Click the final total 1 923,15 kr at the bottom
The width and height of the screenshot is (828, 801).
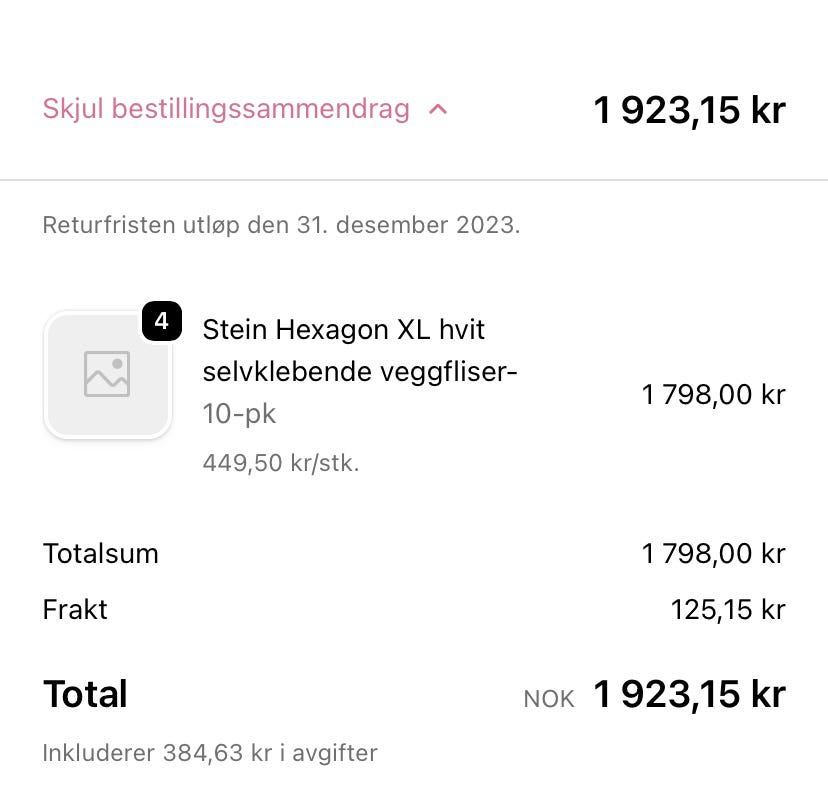coord(689,694)
